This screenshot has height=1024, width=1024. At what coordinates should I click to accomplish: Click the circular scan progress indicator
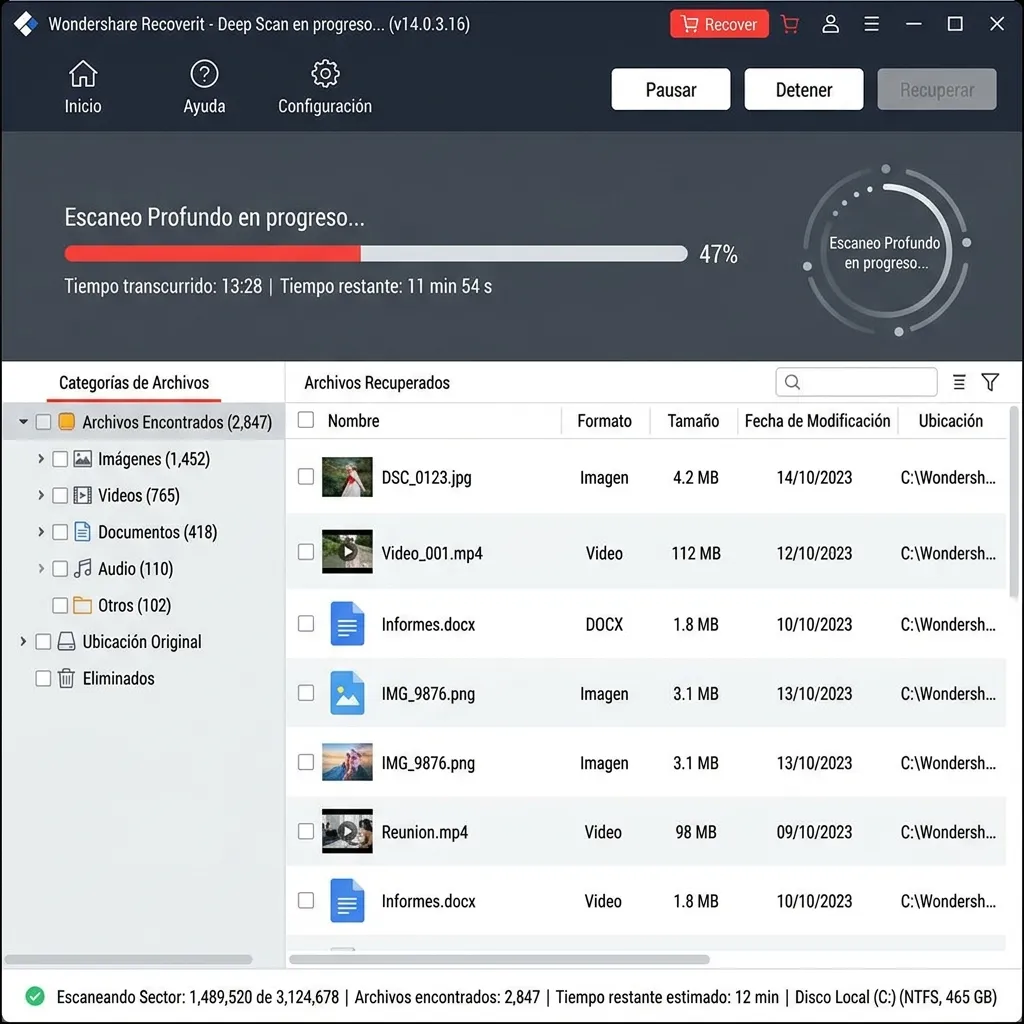point(886,253)
